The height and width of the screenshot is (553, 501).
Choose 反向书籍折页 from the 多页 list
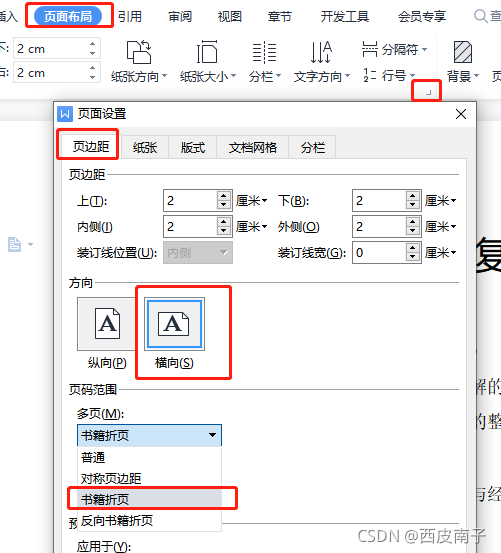(x=149, y=520)
